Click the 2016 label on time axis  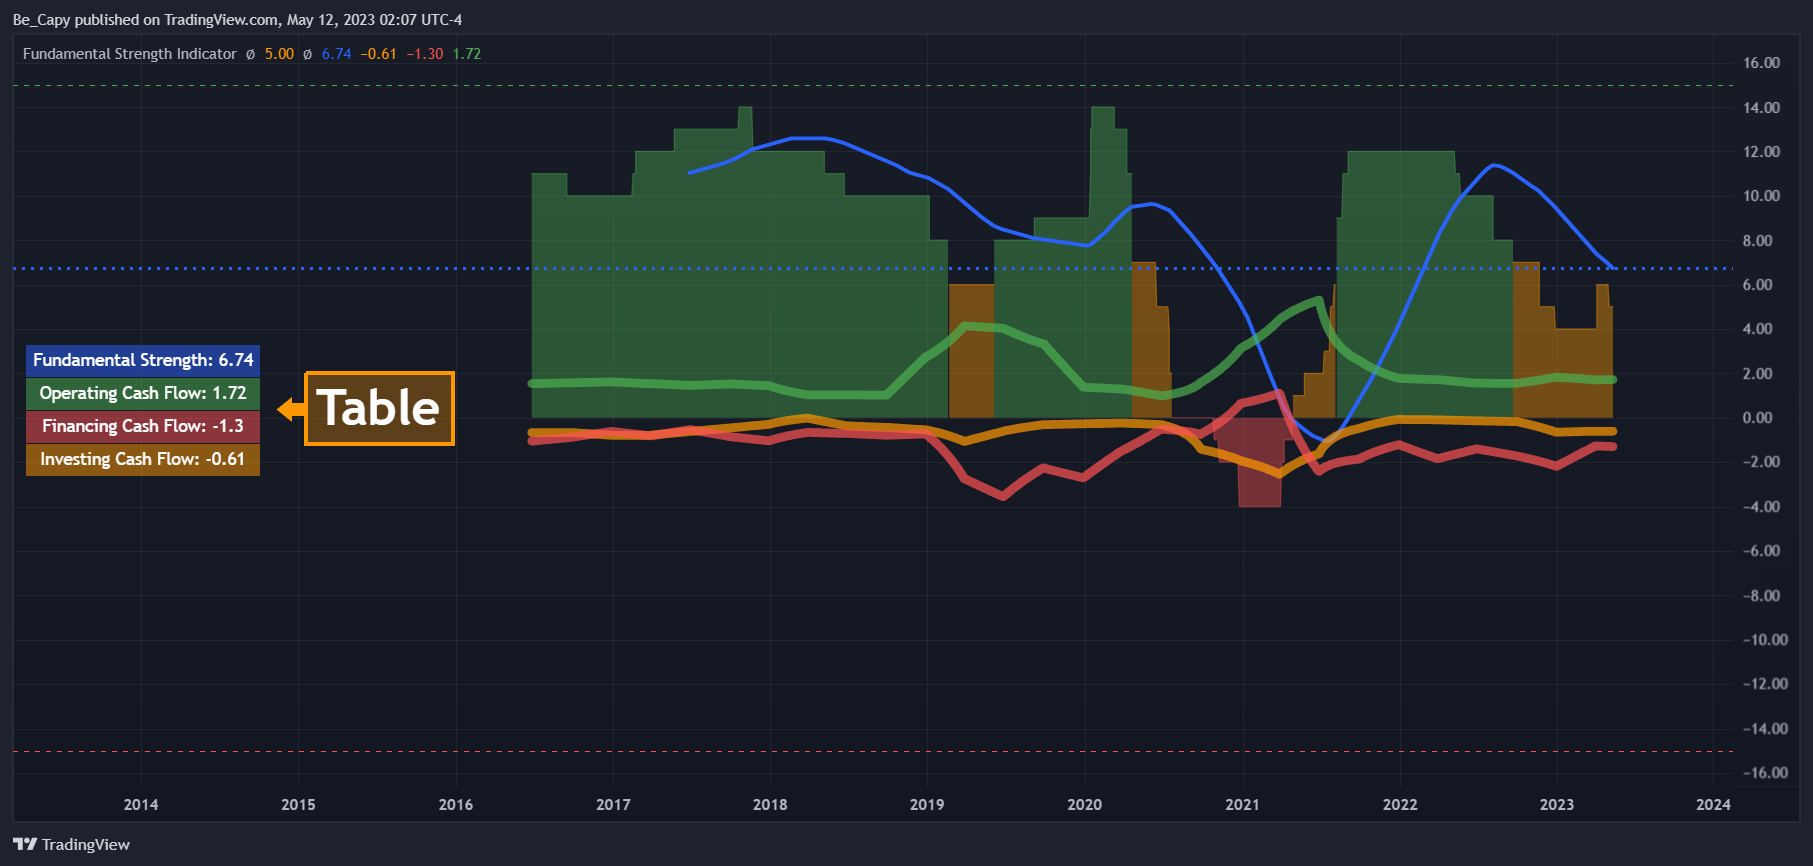(456, 804)
